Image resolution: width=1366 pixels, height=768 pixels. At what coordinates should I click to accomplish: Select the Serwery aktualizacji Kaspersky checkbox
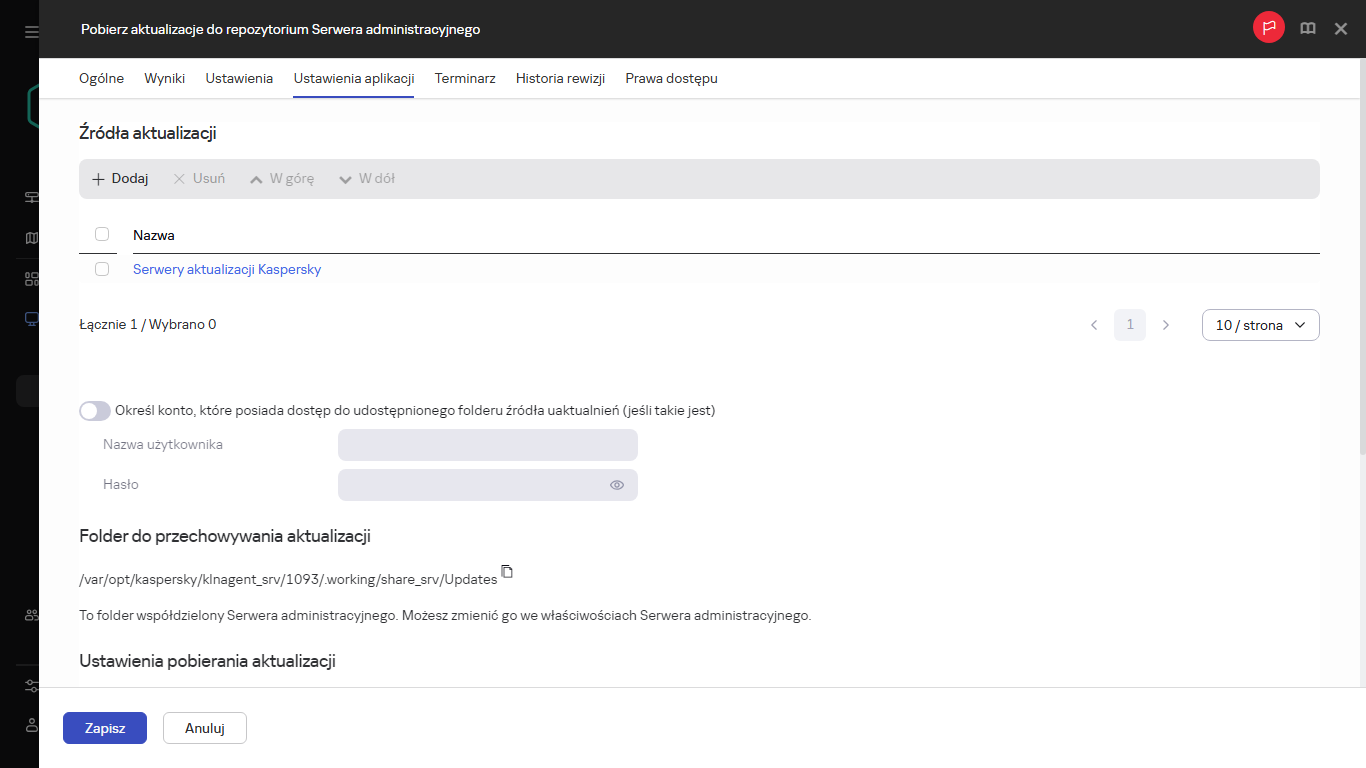click(x=102, y=269)
